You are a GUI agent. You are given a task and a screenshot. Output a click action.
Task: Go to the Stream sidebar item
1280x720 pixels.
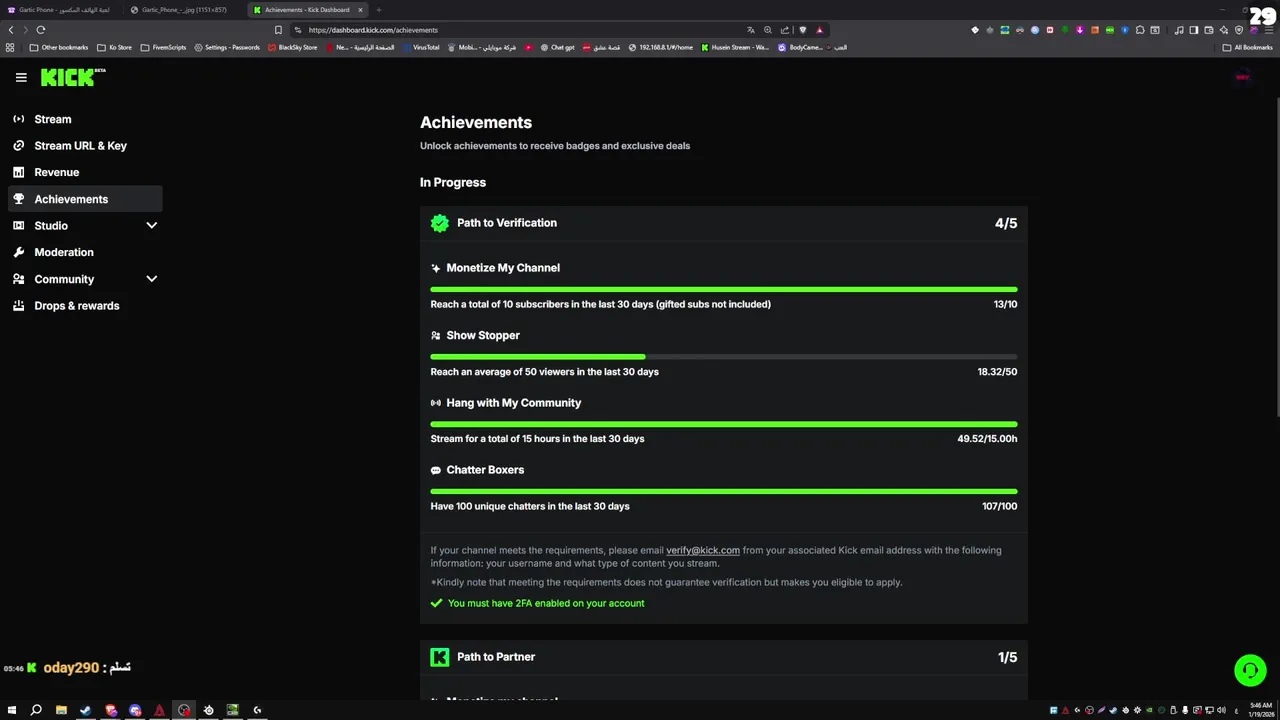(x=52, y=119)
